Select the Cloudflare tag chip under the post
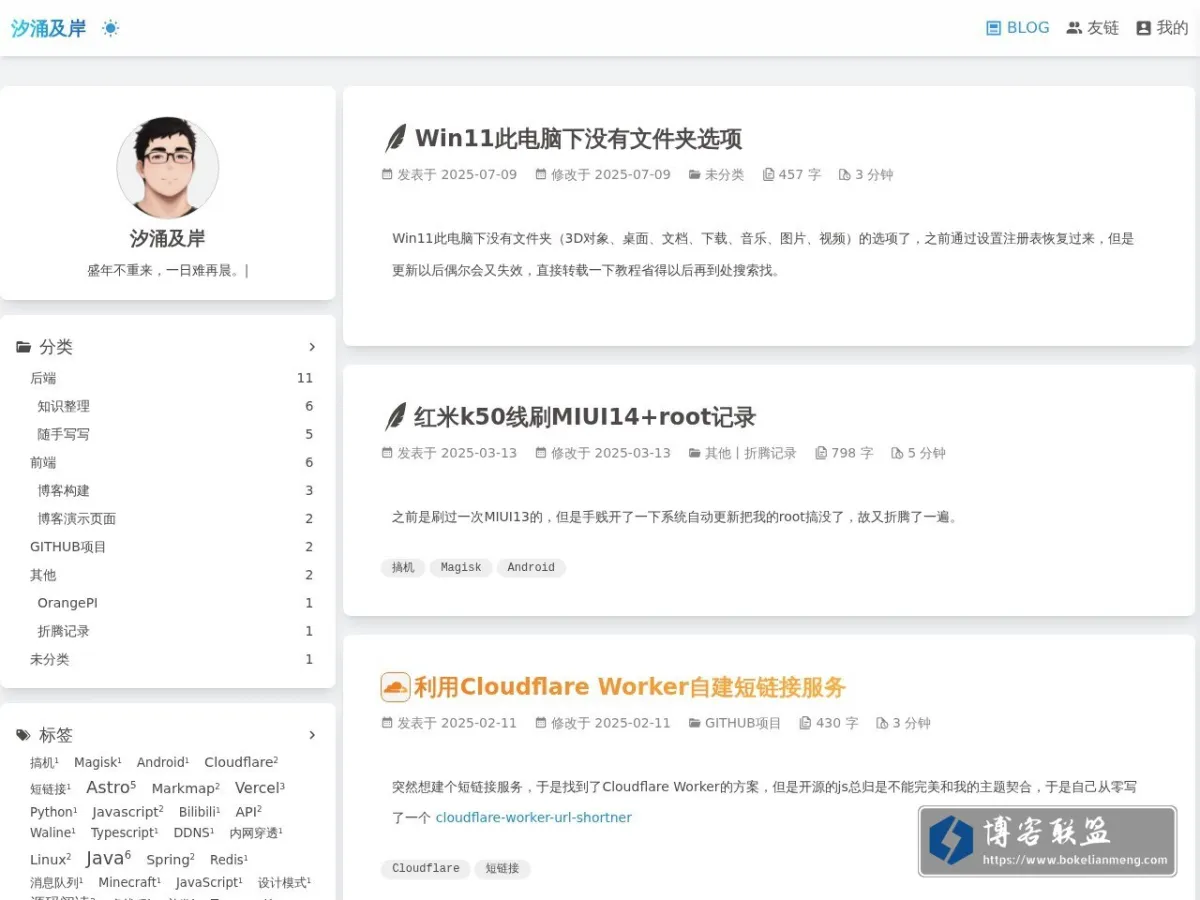 click(425, 868)
